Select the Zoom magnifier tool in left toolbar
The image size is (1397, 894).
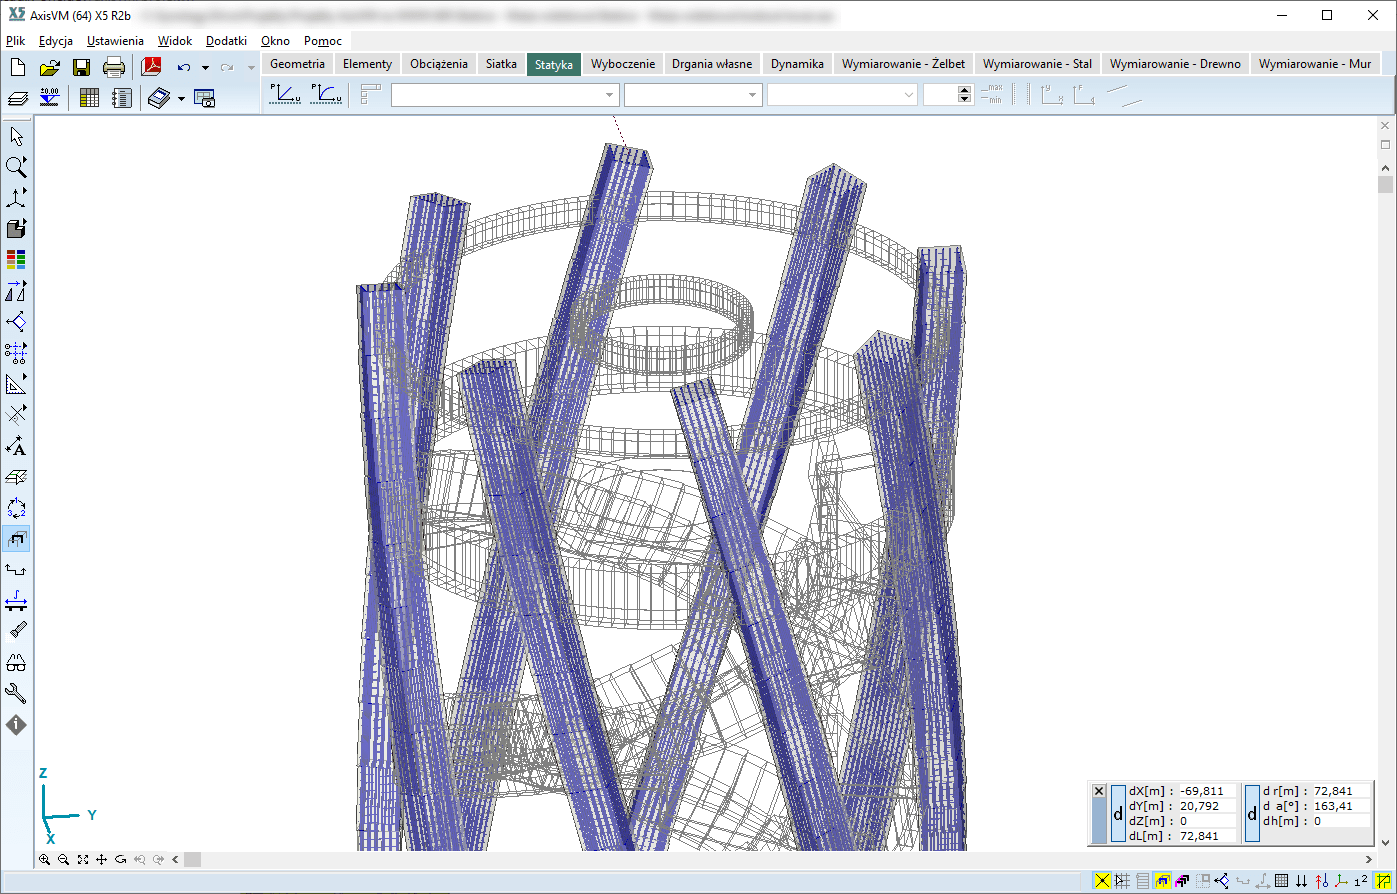(x=16, y=167)
